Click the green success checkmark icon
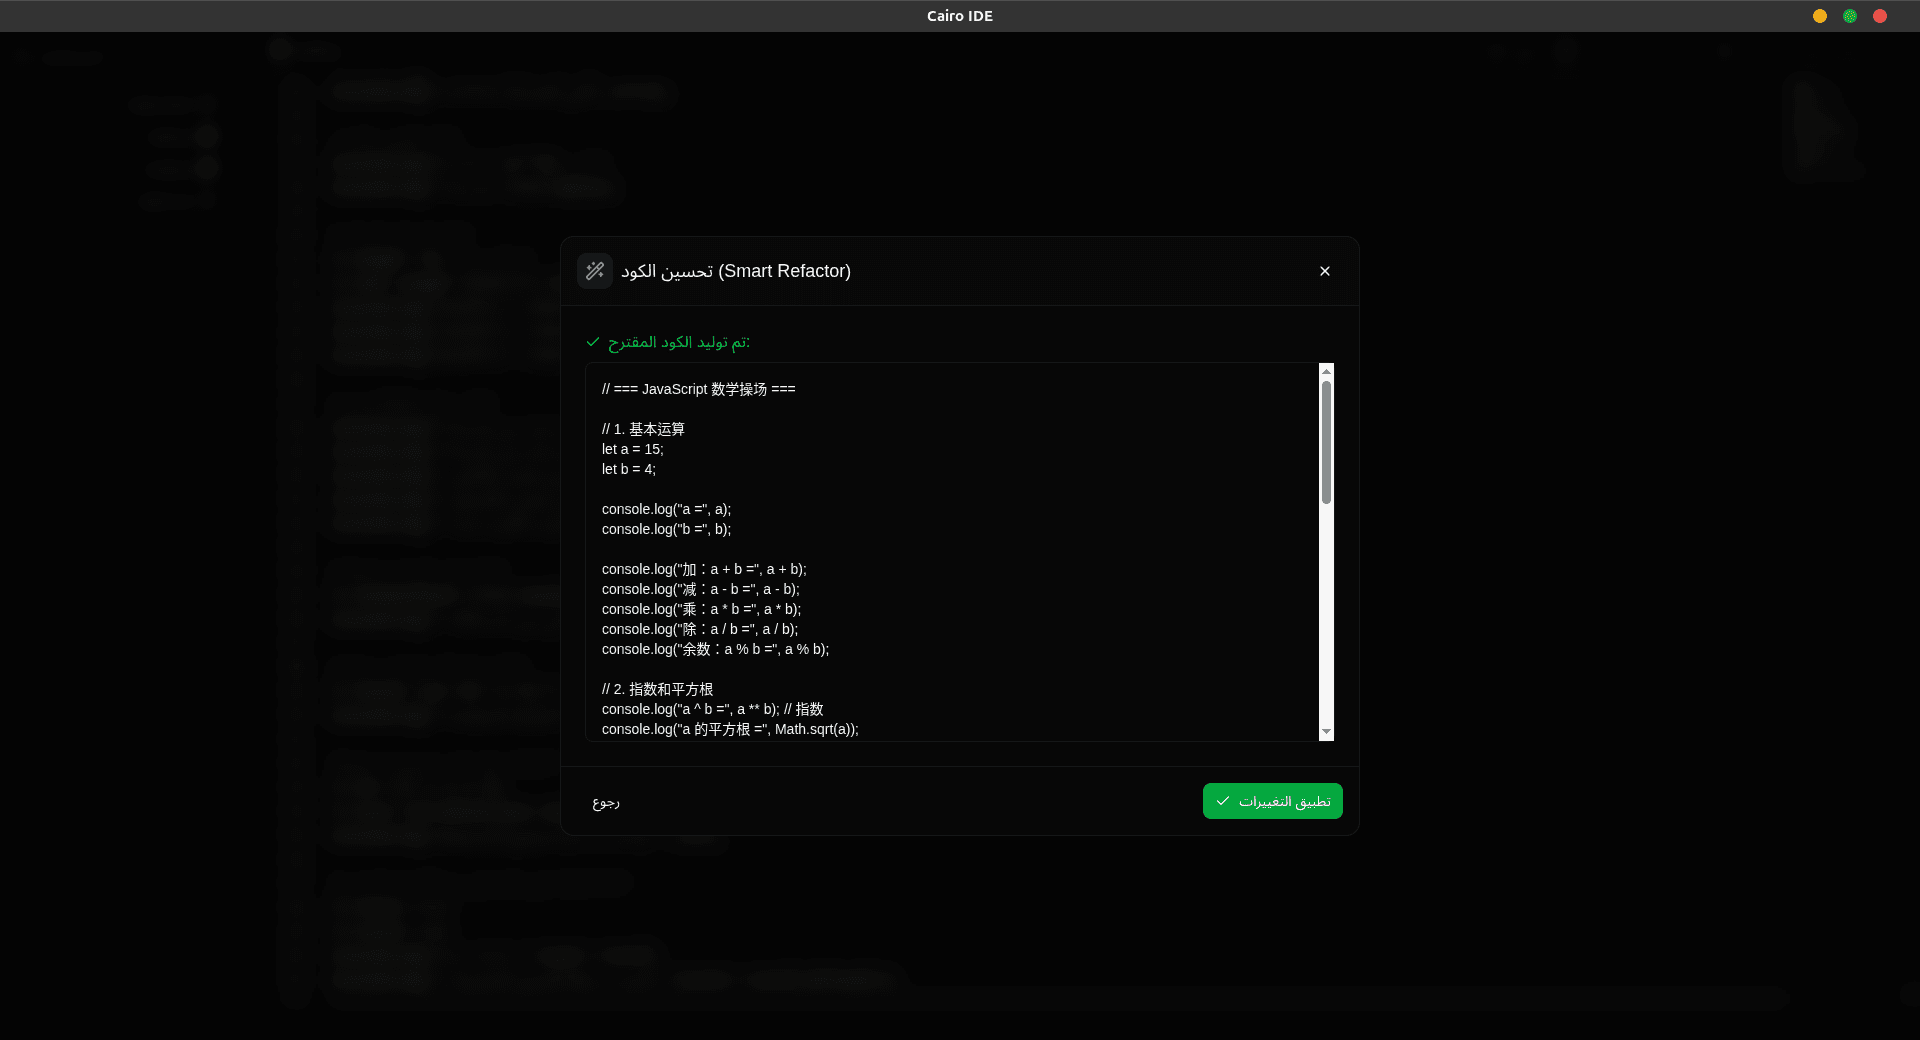The image size is (1920, 1040). click(593, 342)
